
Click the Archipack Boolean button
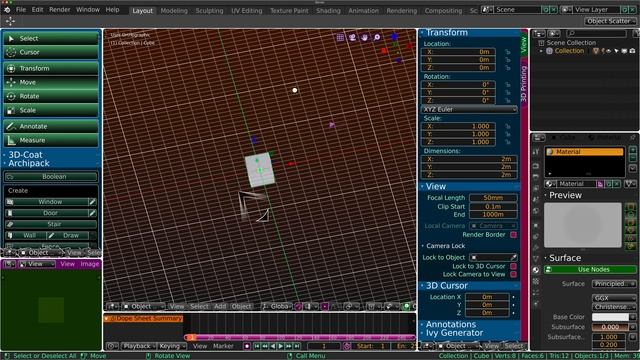[51, 177]
